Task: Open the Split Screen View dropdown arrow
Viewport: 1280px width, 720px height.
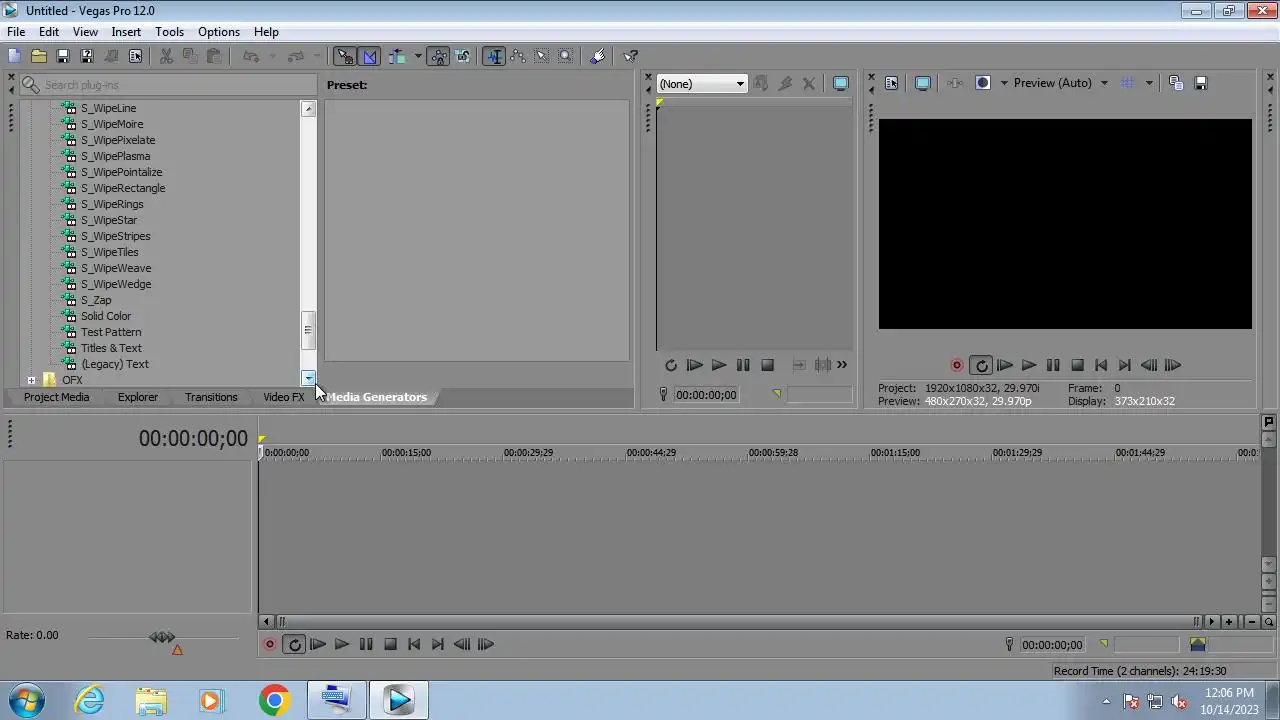Action: [x=1003, y=83]
